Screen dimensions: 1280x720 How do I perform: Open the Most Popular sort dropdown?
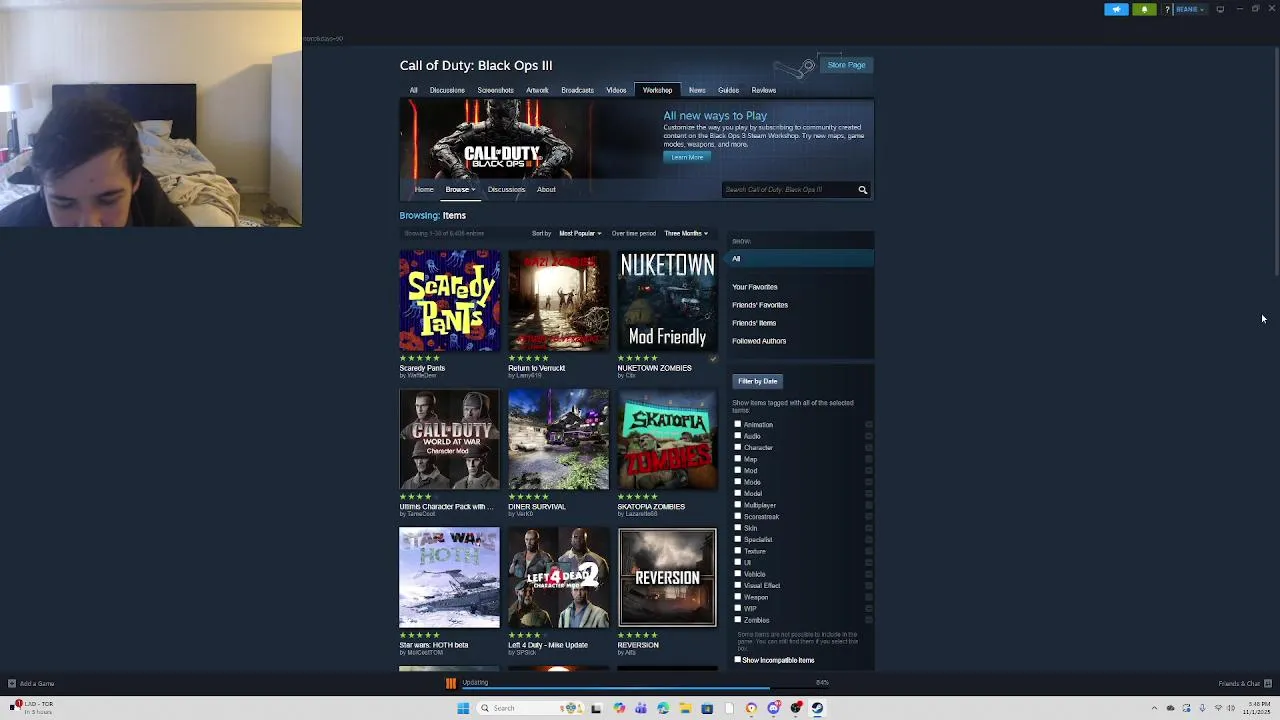point(580,234)
